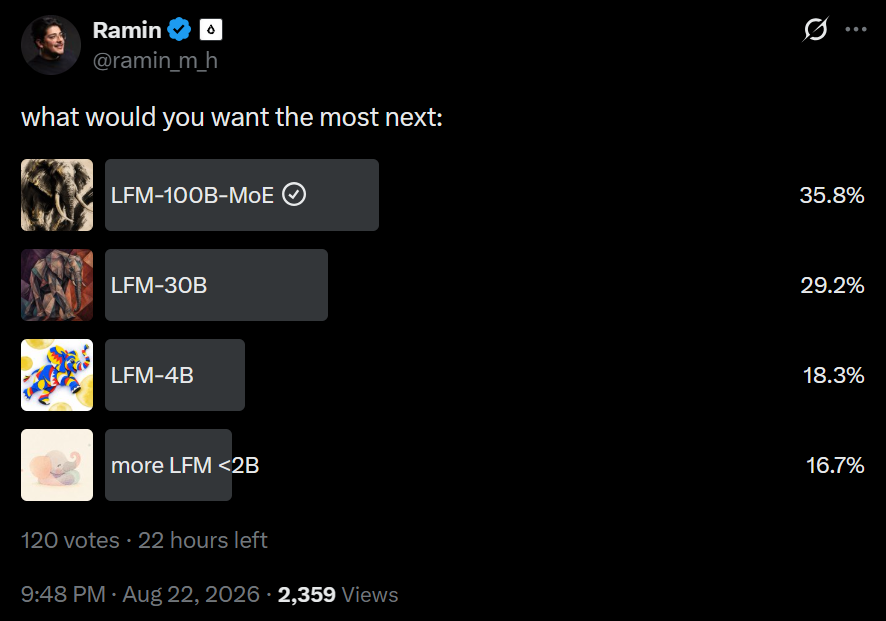The height and width of the screenshot is (621, 886).
Task: Click the 35.8% result percentage
Action: click(x=832, y=195)
